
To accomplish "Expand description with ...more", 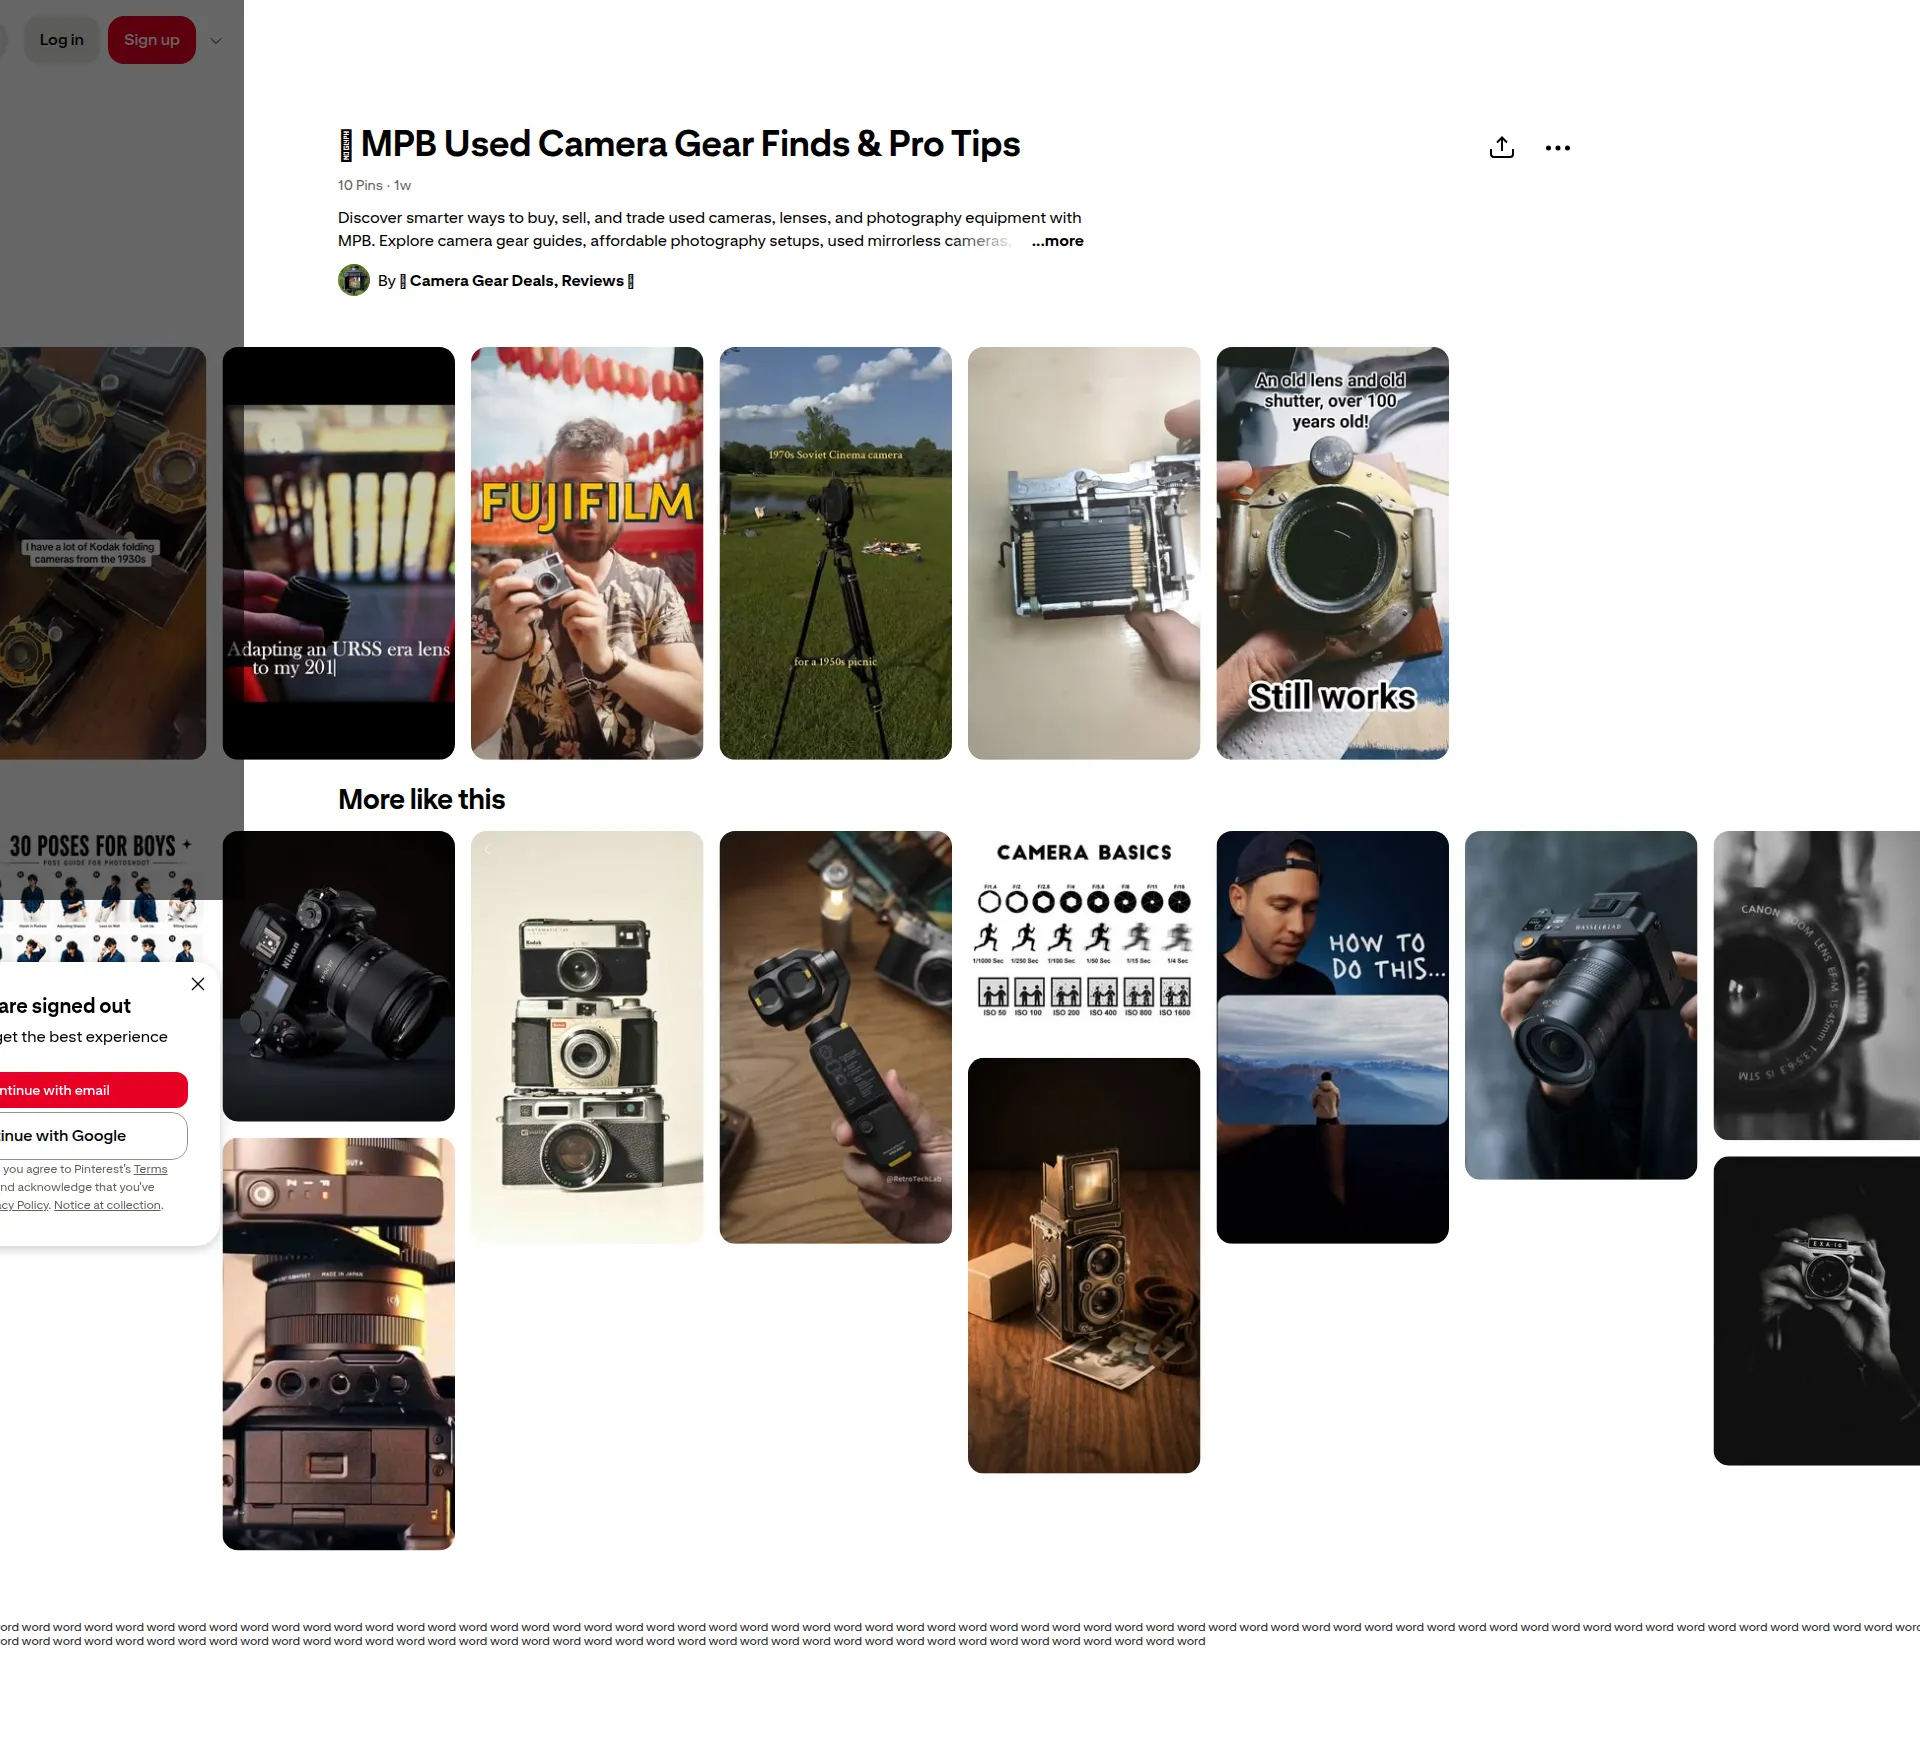I will [1057, 241].
